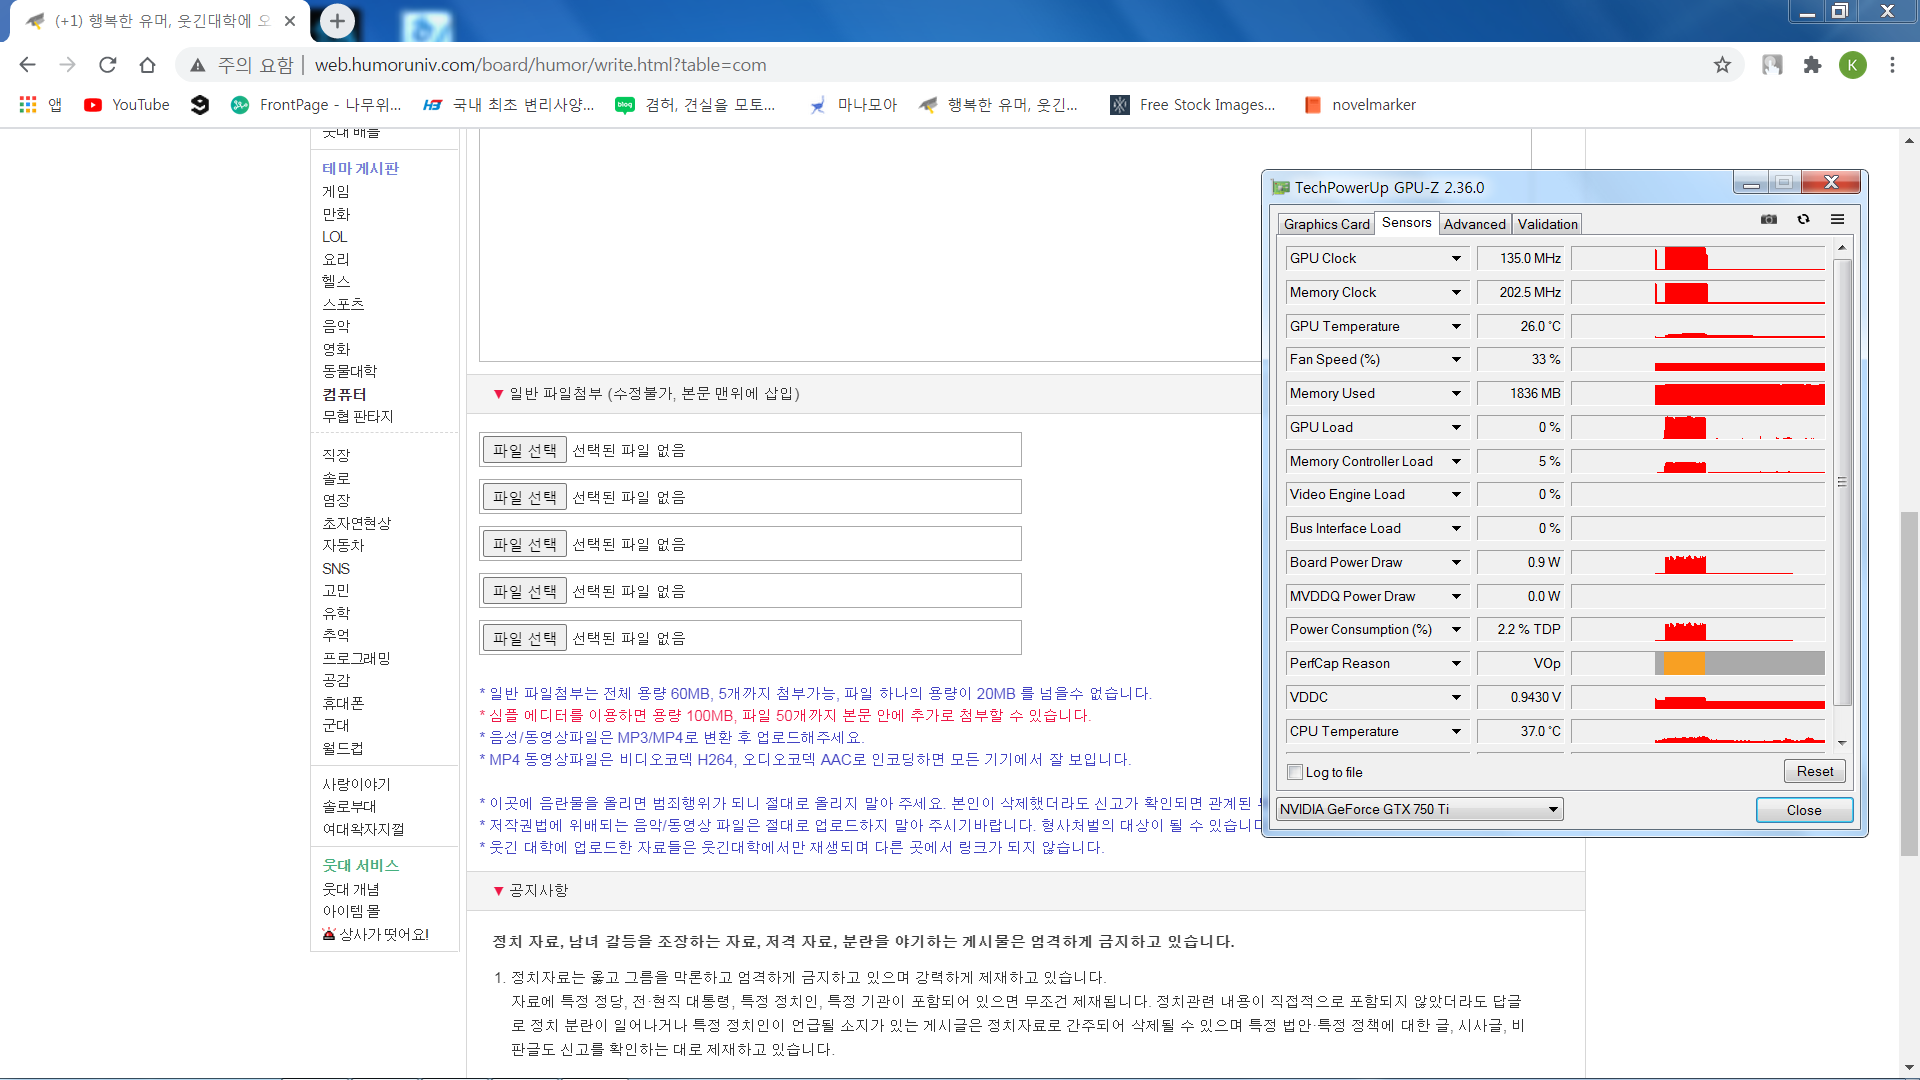Go to the browser home icon

click(147, 65)
